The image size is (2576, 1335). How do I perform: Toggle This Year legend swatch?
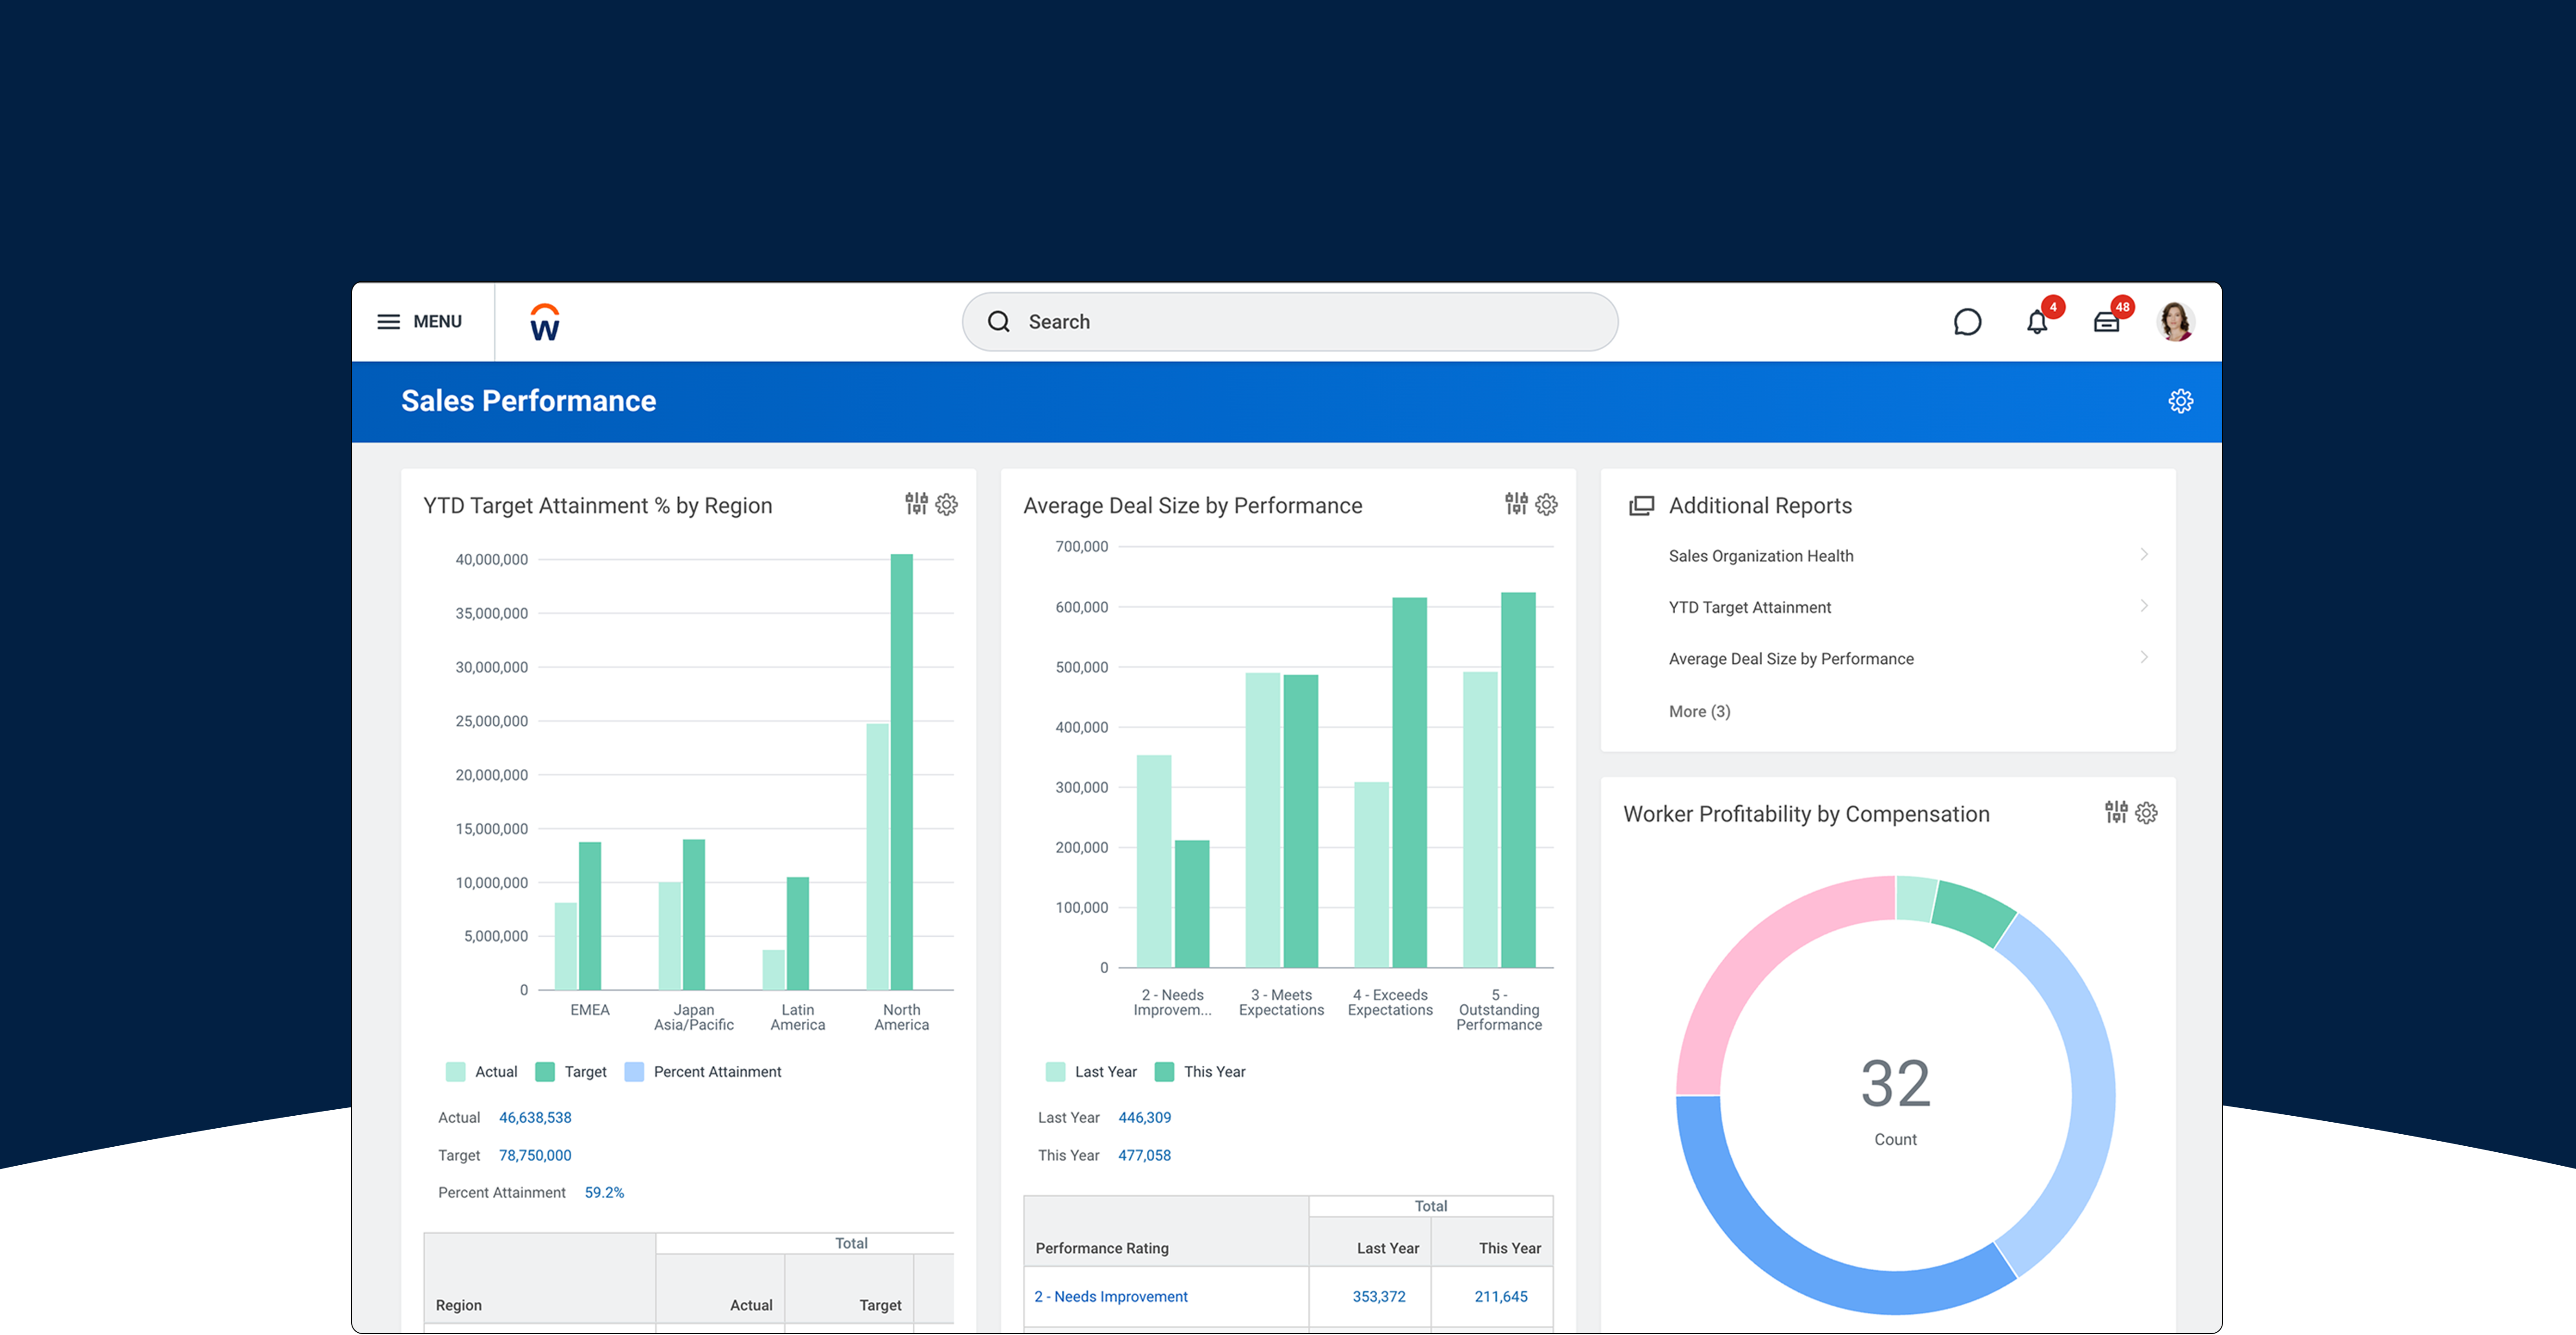pos(1164,1072)
